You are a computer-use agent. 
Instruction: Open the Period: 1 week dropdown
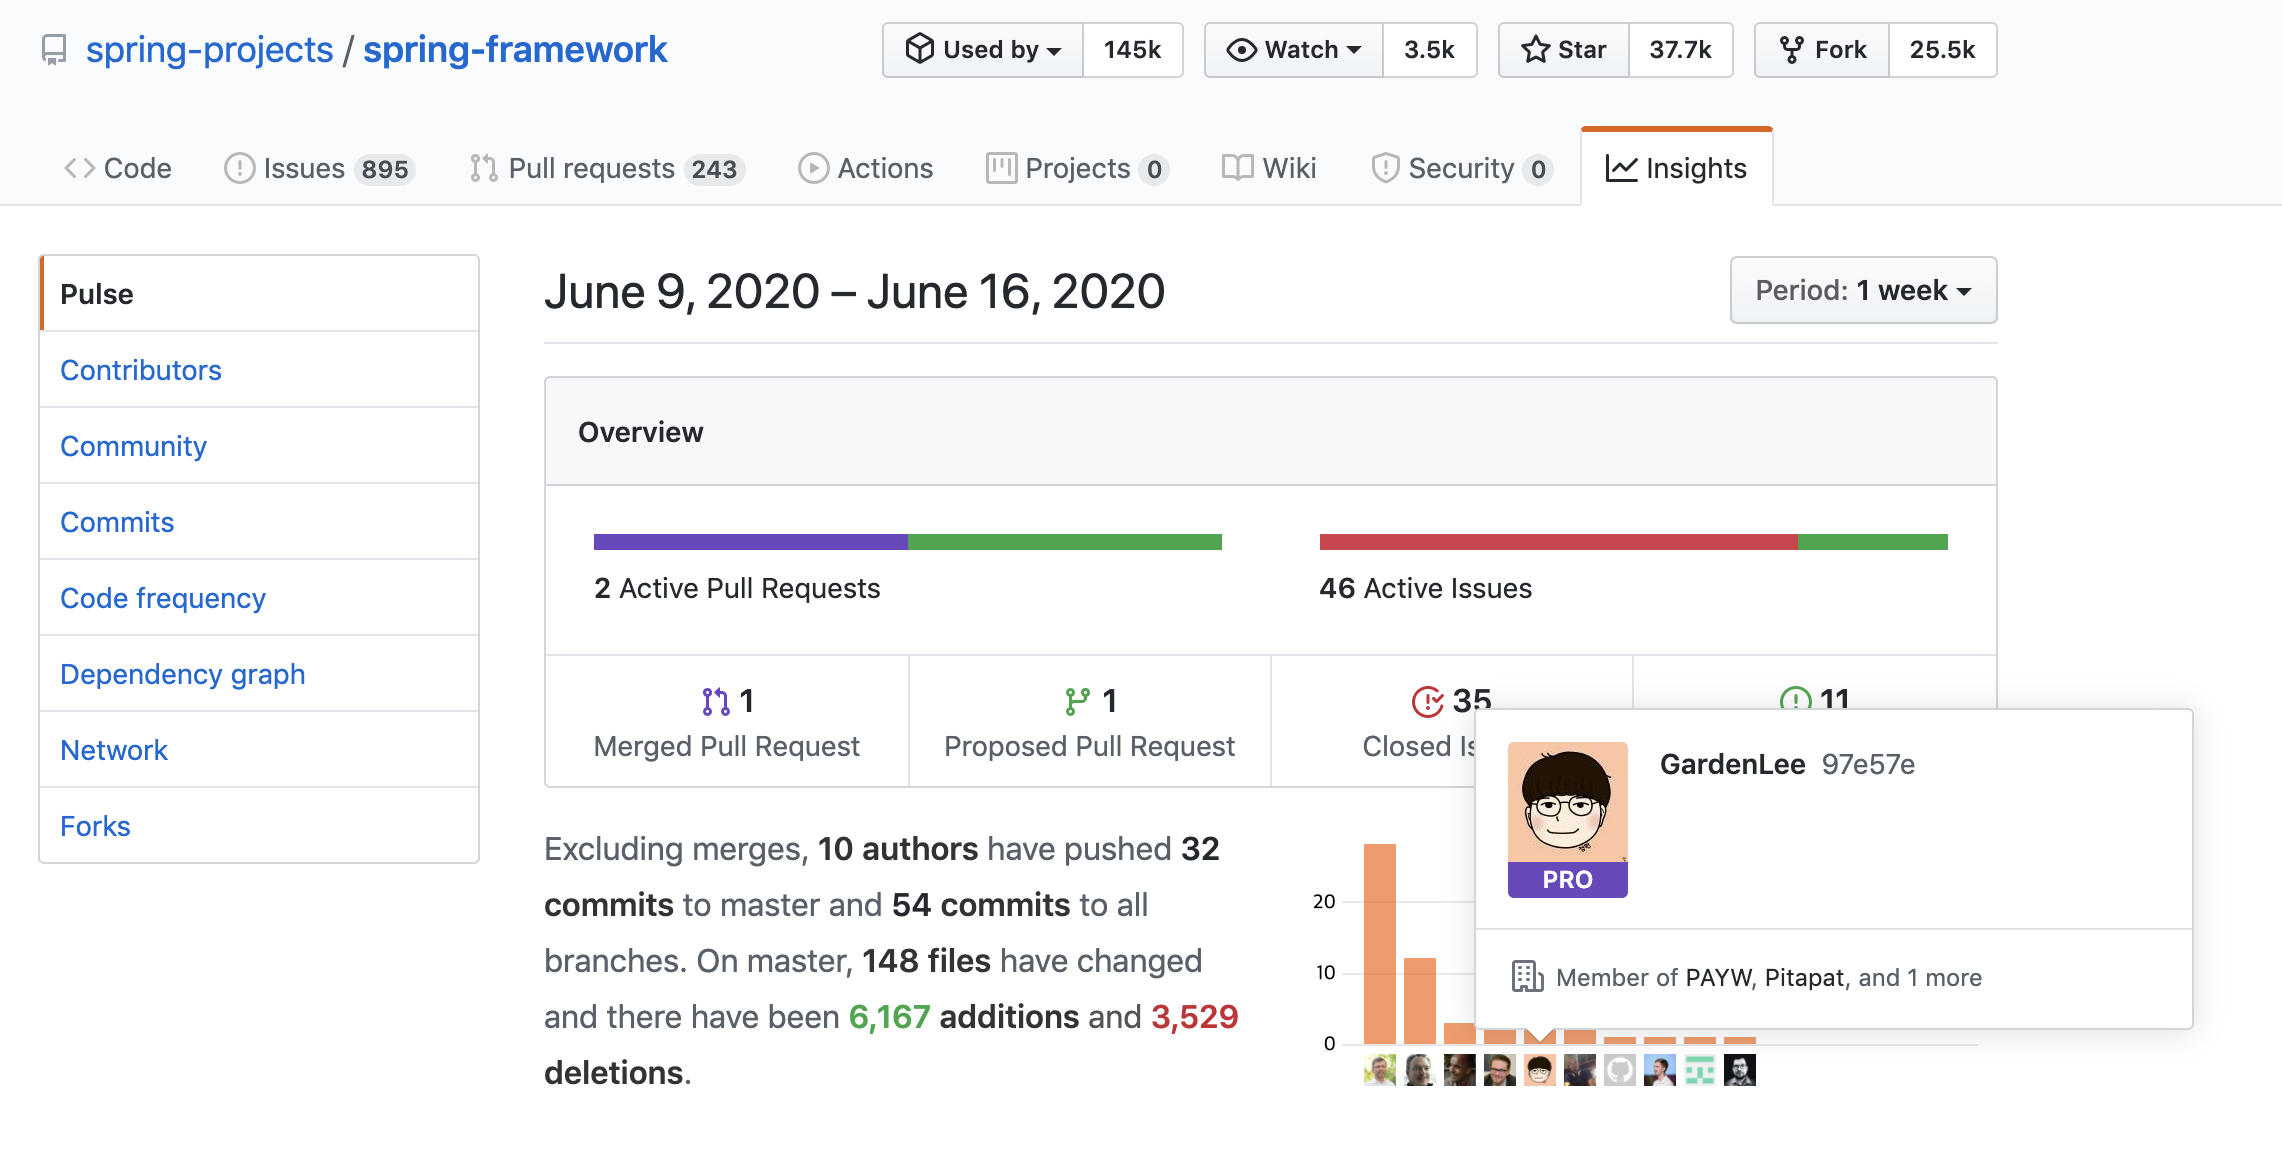click(1863, 291)
